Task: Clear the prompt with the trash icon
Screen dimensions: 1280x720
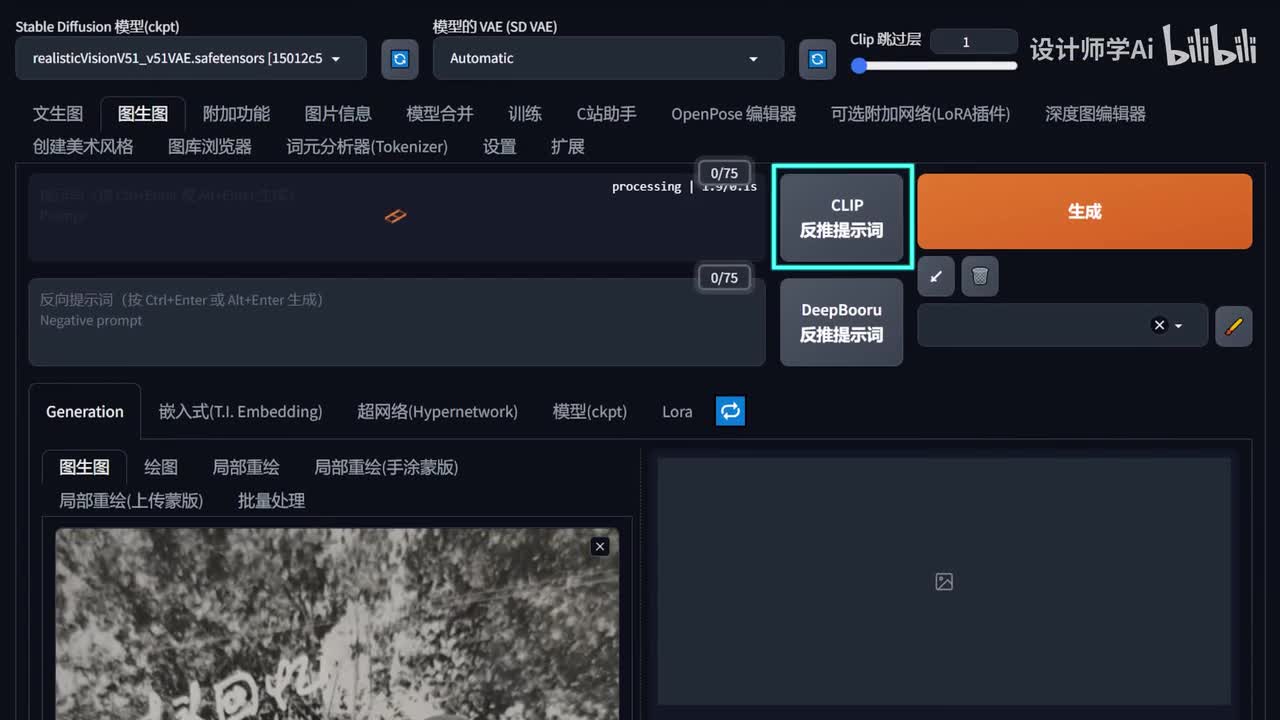Action: click(980, 276)
